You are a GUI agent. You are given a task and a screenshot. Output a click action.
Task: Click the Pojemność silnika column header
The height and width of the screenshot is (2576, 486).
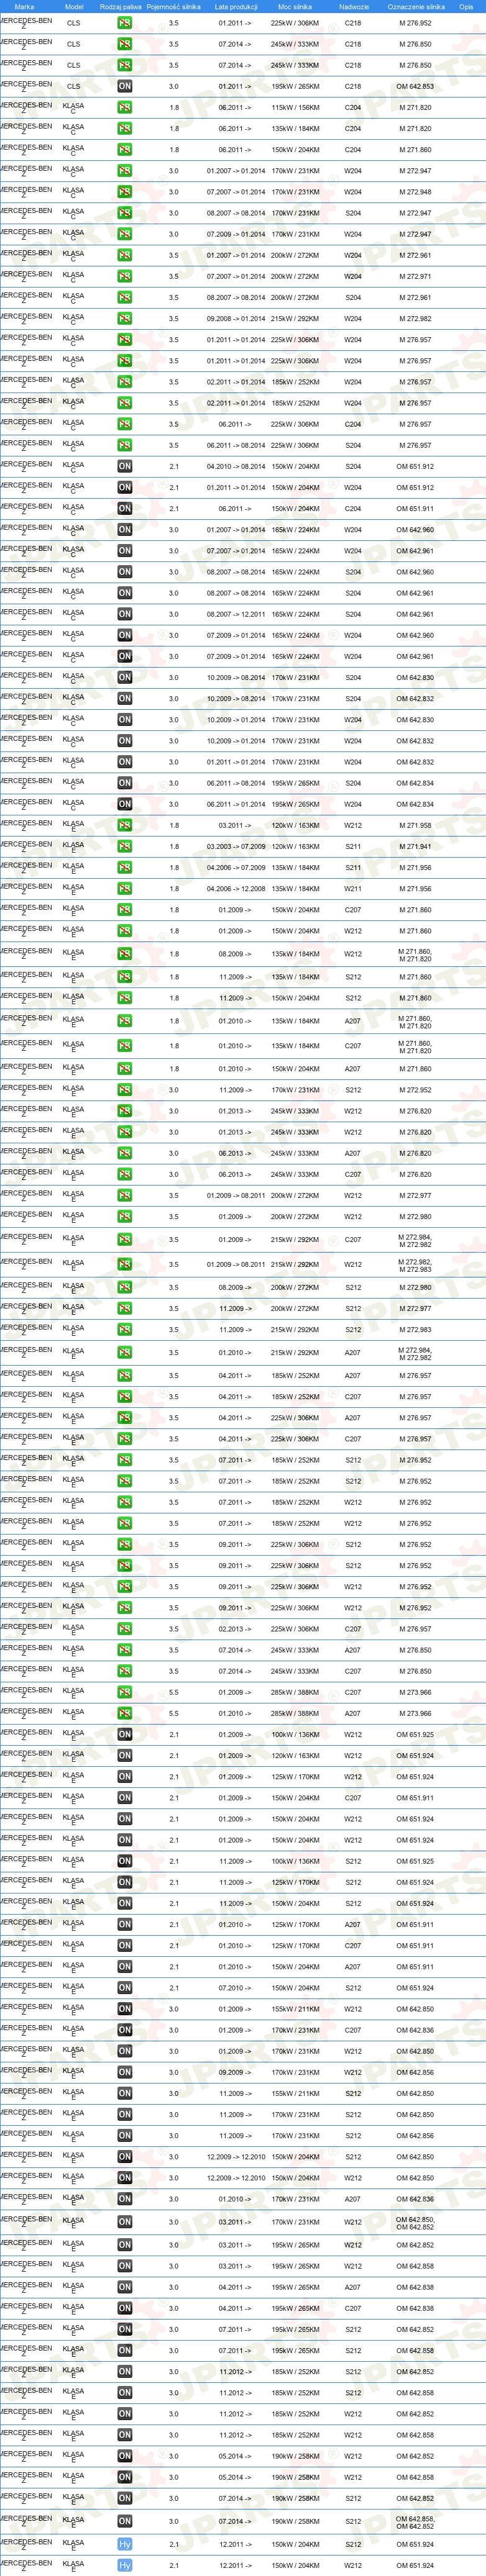click(174, 6)
